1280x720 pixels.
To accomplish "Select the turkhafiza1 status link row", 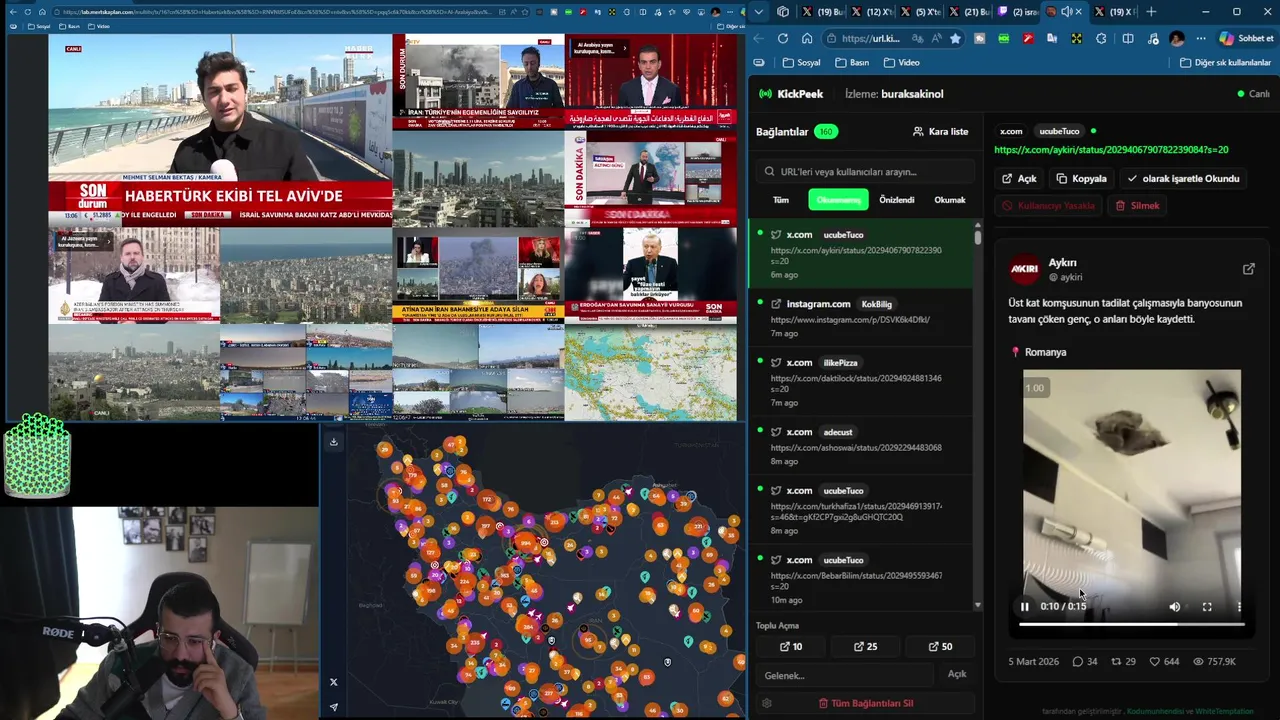I will 860,509.
